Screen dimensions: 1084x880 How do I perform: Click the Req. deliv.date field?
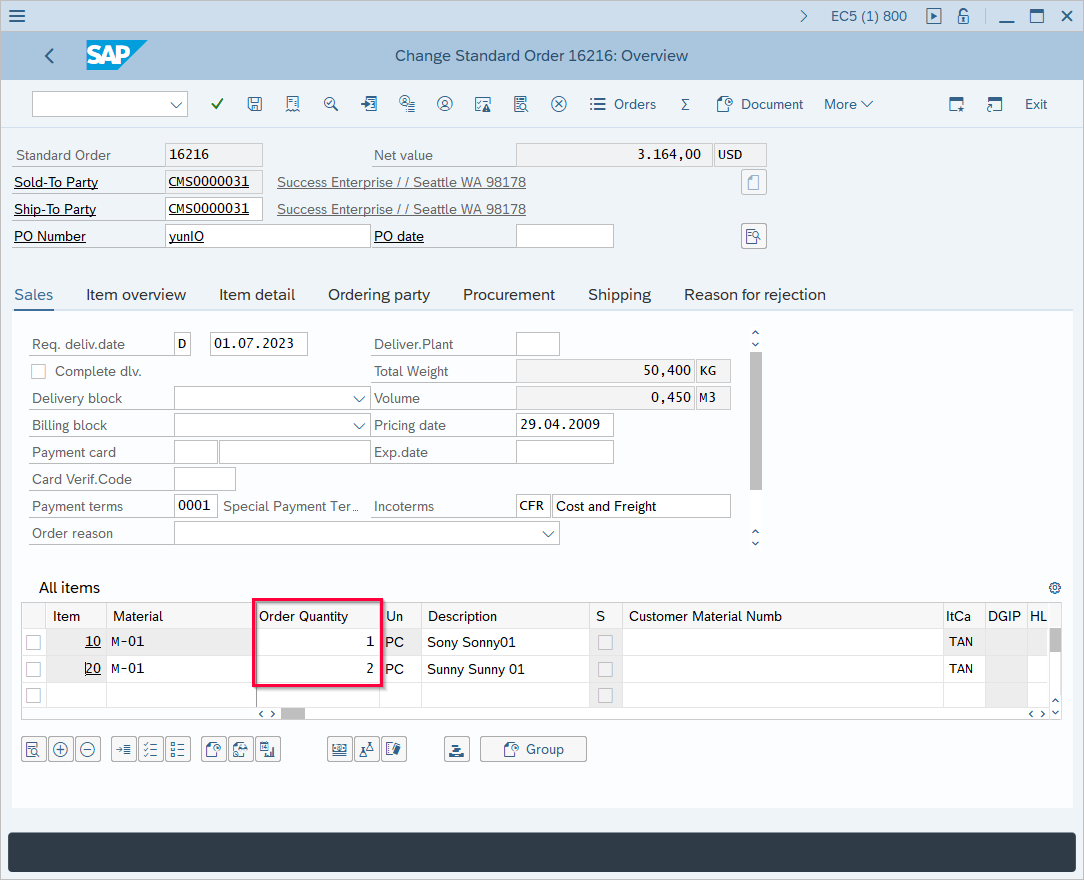259,344
